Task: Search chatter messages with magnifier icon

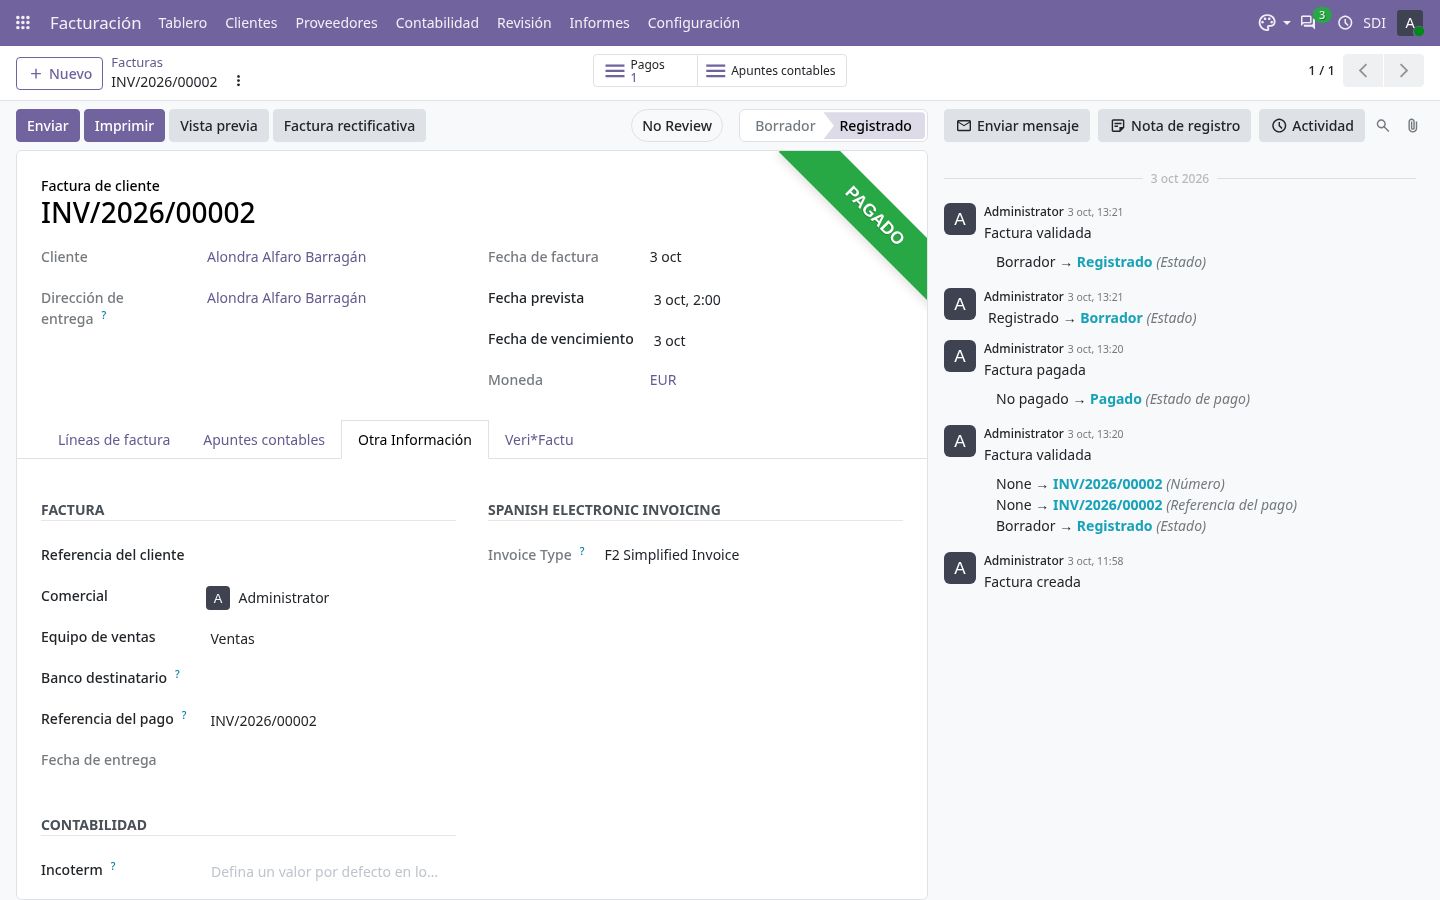Action: 1383,126
